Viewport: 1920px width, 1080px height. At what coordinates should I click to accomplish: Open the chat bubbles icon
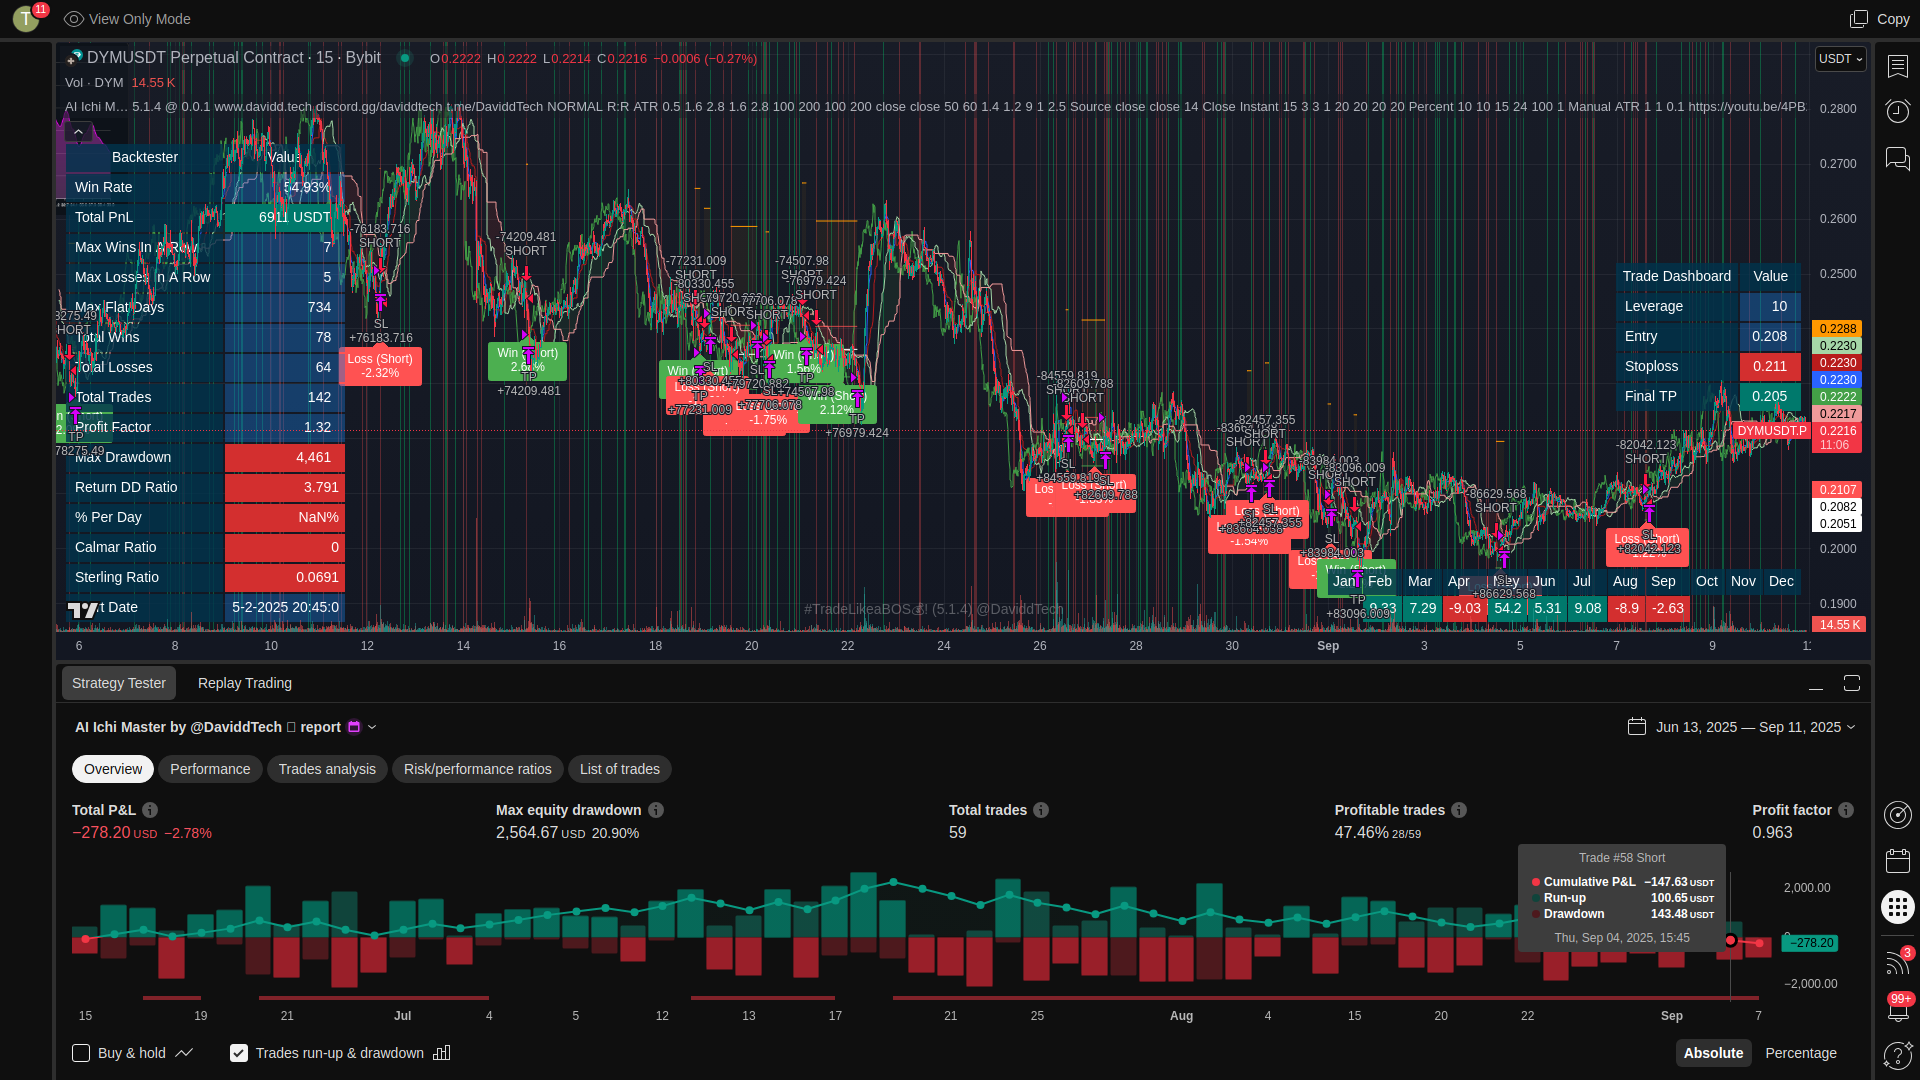pyautogui.click(x=1897, y=158)
